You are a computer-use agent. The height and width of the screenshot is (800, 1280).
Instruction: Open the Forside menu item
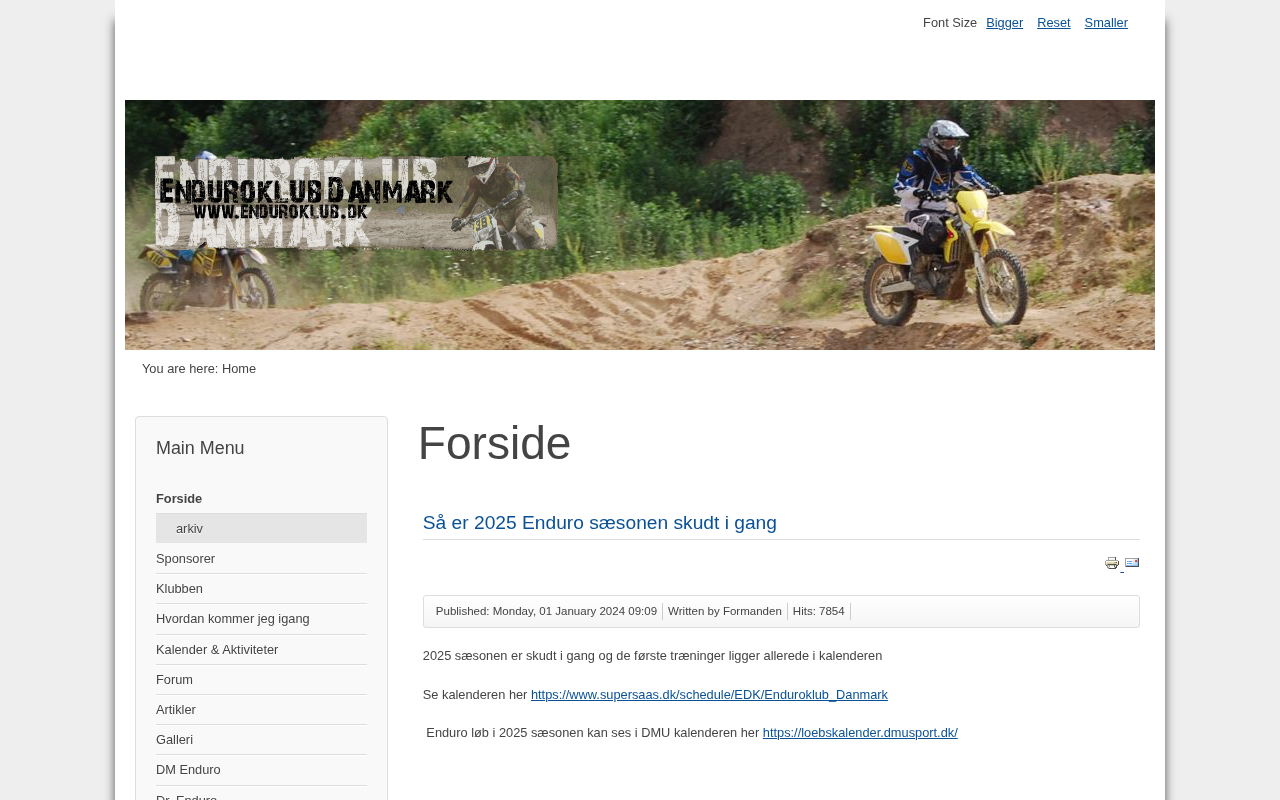179,499
